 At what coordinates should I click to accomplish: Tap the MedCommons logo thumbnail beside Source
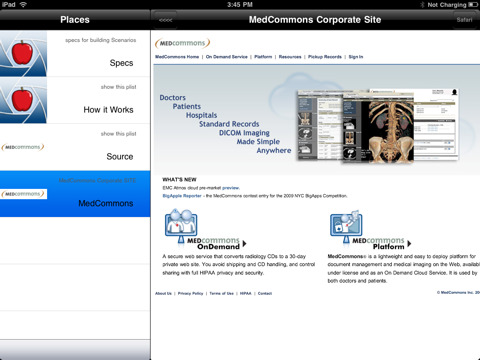[23, 147]
